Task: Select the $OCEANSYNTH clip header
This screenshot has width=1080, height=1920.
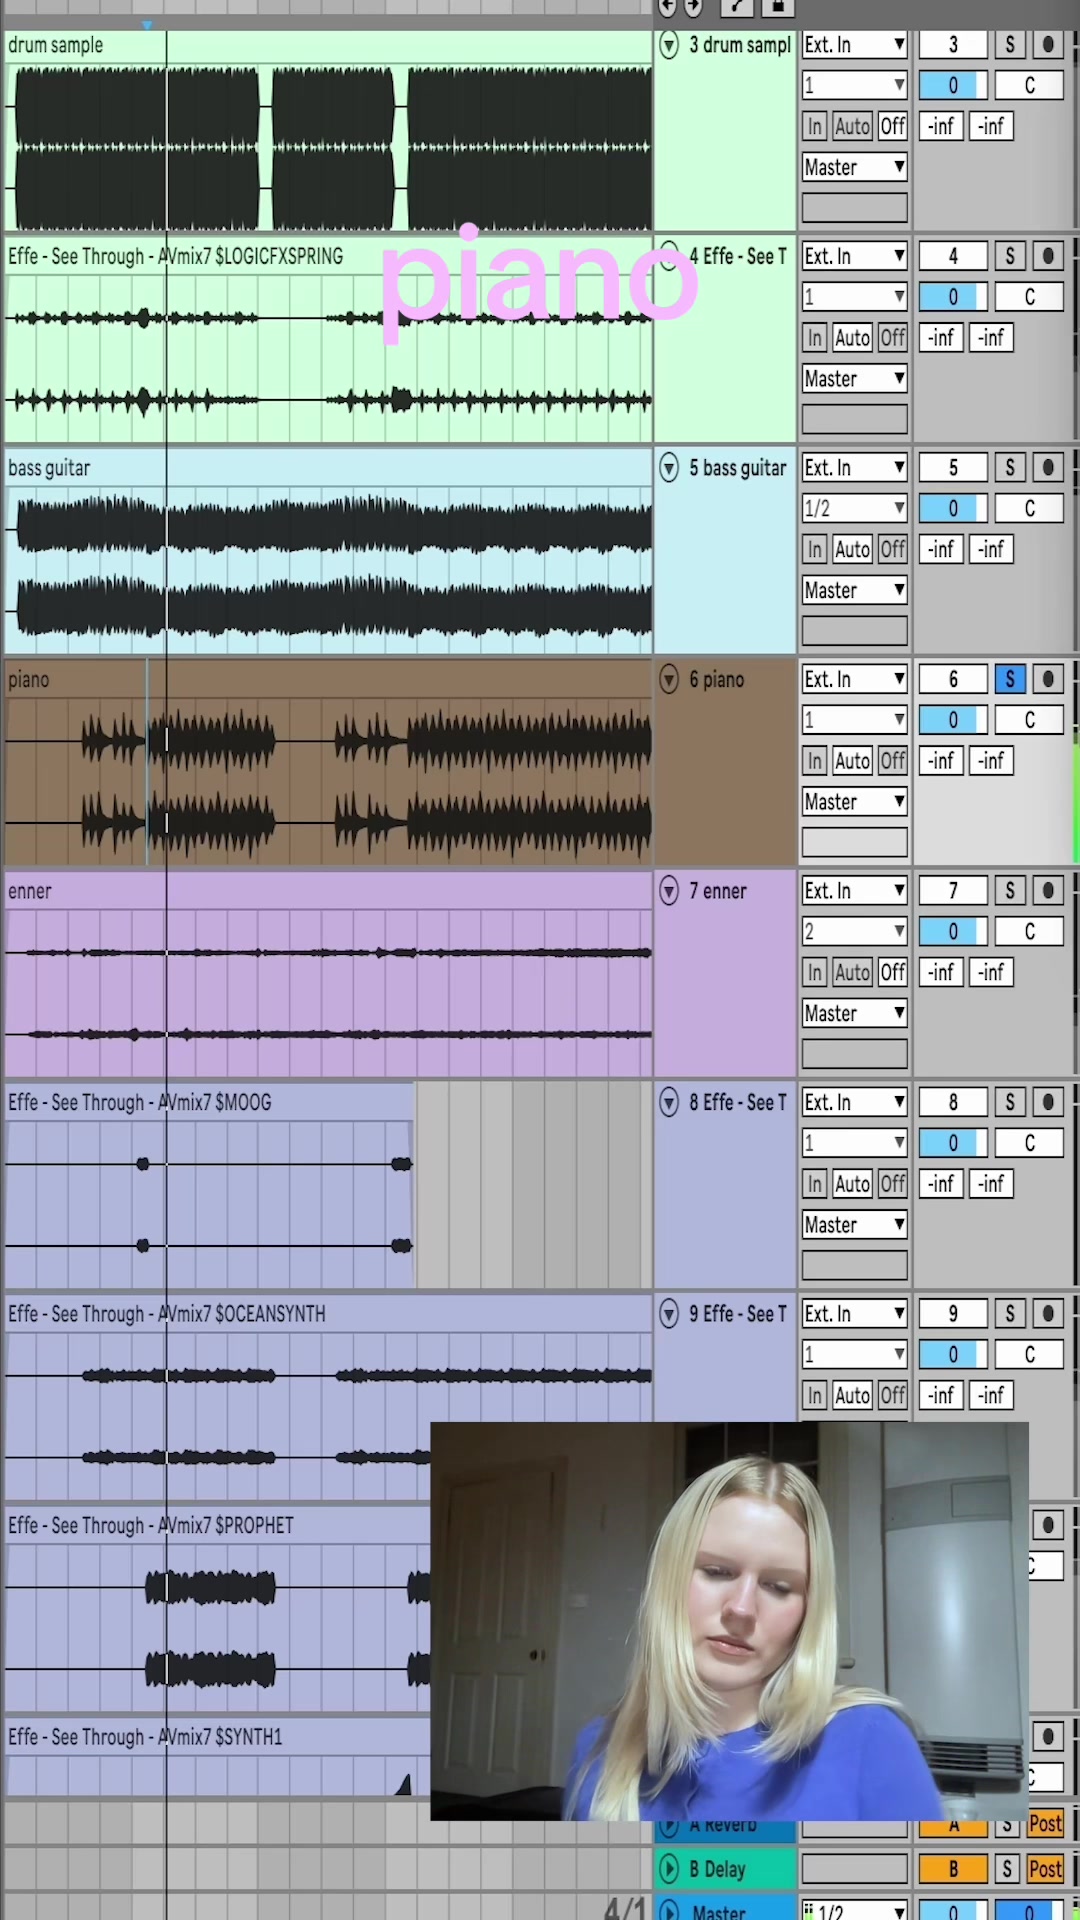Action: click(x=328, y=1313)
